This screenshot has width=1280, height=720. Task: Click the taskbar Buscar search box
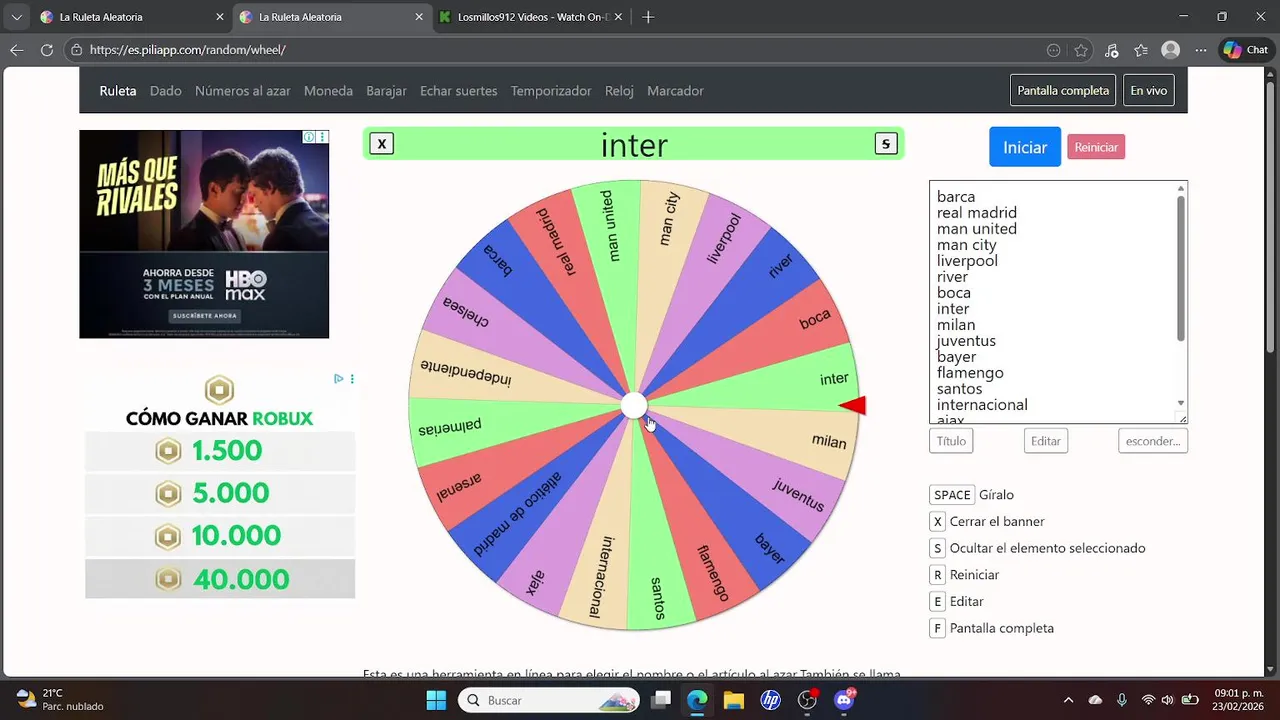point(549,700)
